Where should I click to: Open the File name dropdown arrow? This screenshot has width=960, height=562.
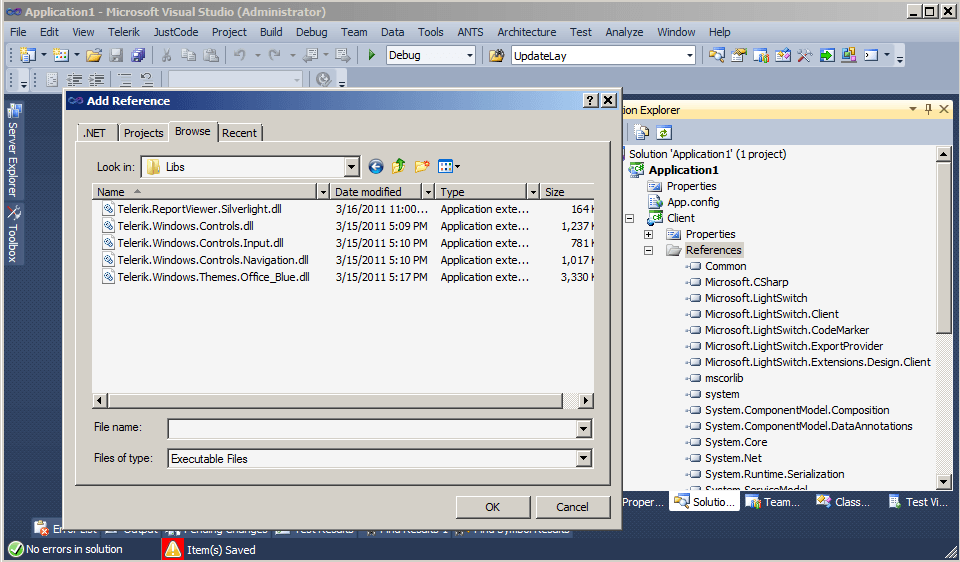(x=583, y=429)
